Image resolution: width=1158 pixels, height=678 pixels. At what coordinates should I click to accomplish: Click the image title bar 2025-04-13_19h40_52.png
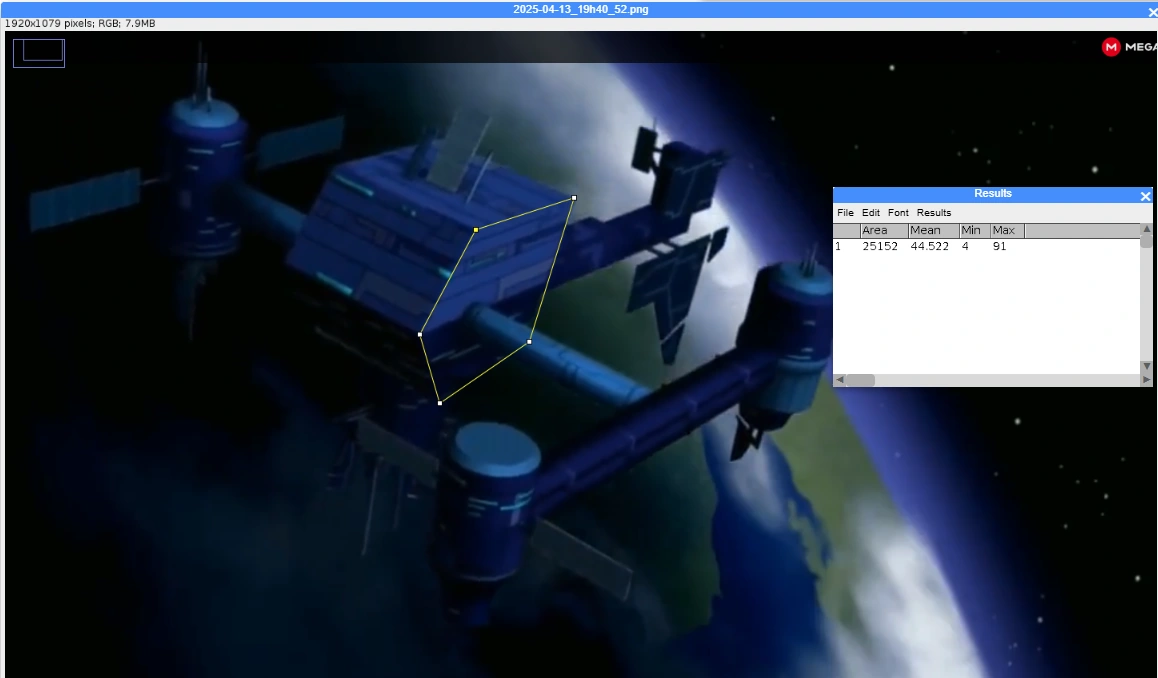coord(580,10)
